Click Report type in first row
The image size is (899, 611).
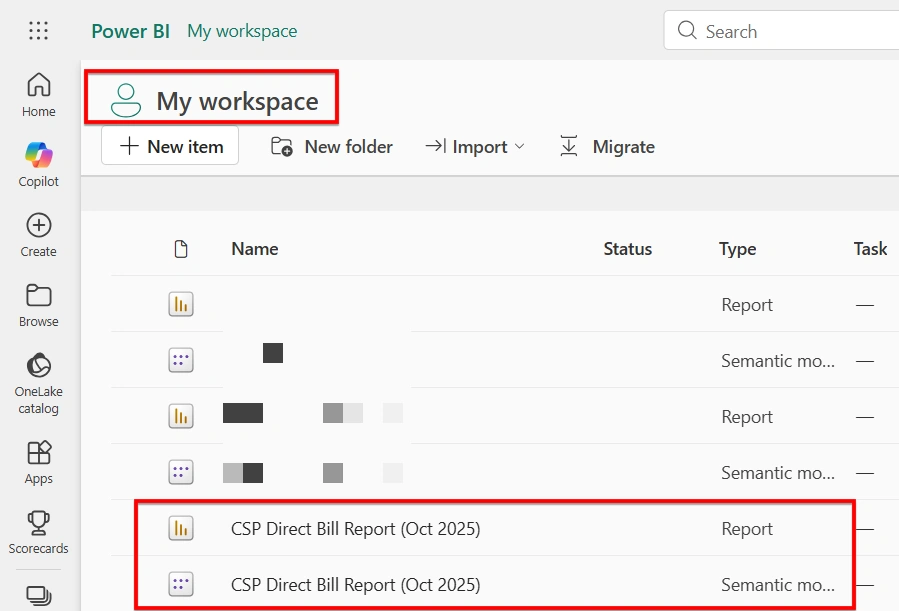(x=747, y=305)
